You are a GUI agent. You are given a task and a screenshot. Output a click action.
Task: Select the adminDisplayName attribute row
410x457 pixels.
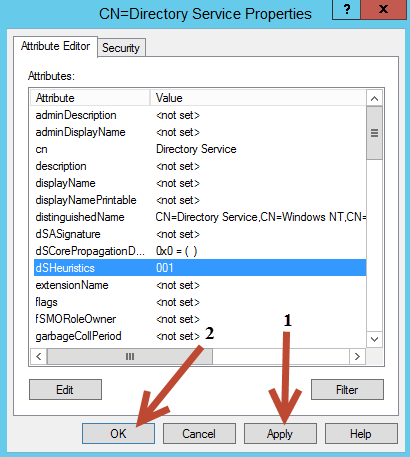click(x=200, y=132)
